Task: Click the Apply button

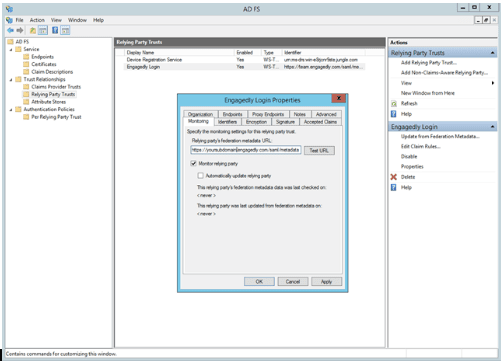Action: [x=326, y=282]
